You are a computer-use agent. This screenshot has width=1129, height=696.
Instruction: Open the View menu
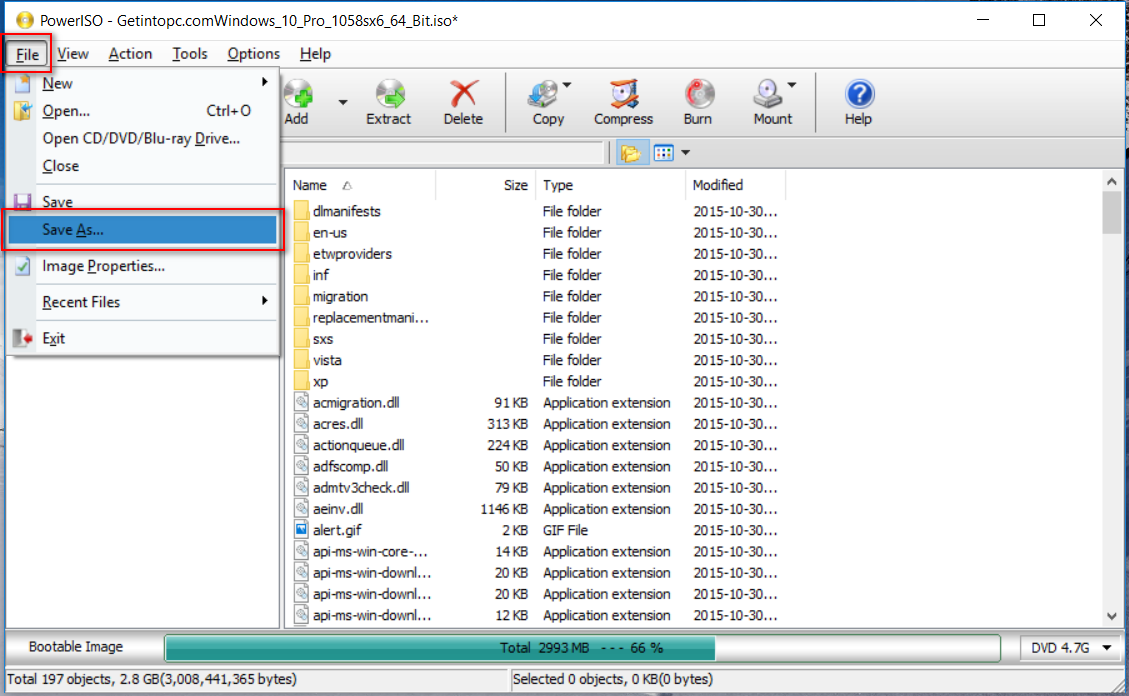click(73, 54)
